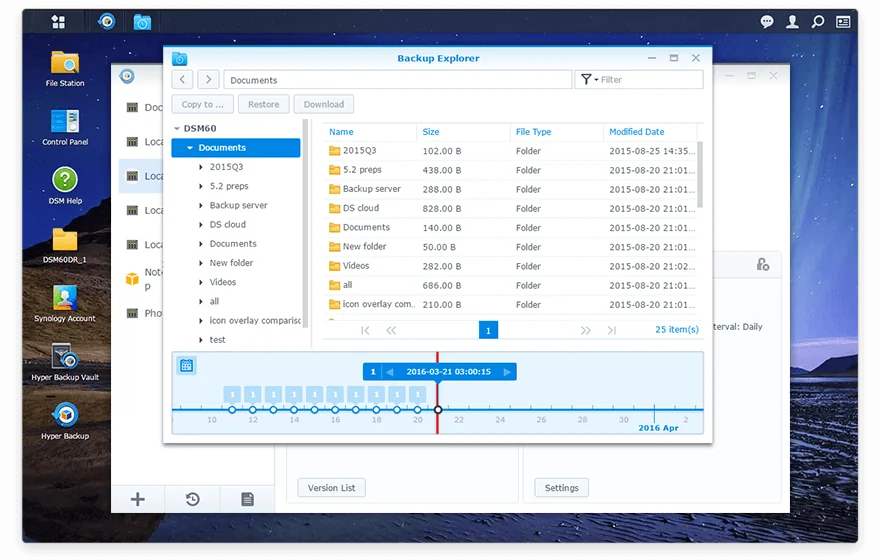Click the add backup task plus icon
This screenshot has width=880, height=560.
point(138,499)
